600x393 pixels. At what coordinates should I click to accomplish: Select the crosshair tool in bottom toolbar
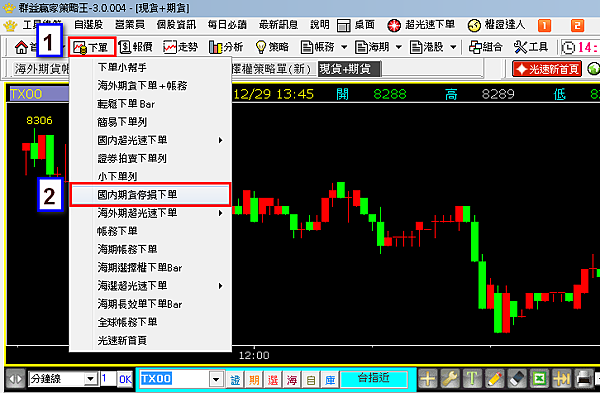(428, 379)
